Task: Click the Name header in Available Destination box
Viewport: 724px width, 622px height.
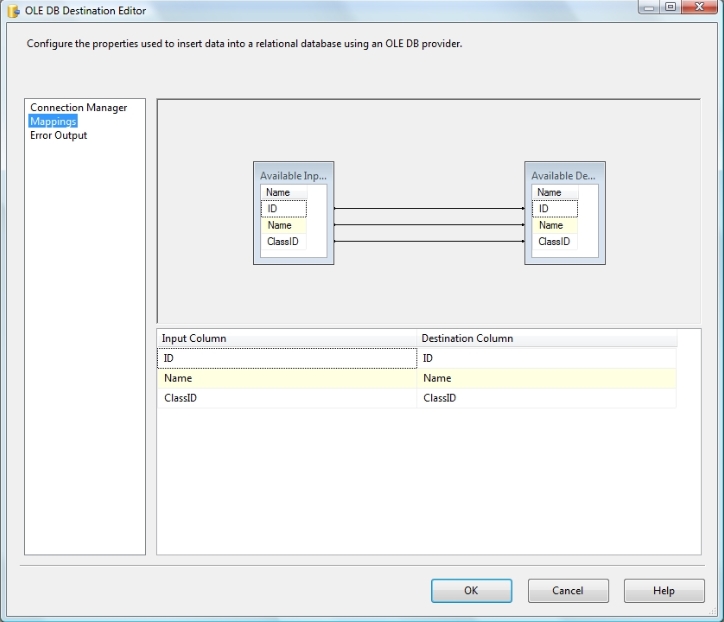Action: [x=555, y=192]
